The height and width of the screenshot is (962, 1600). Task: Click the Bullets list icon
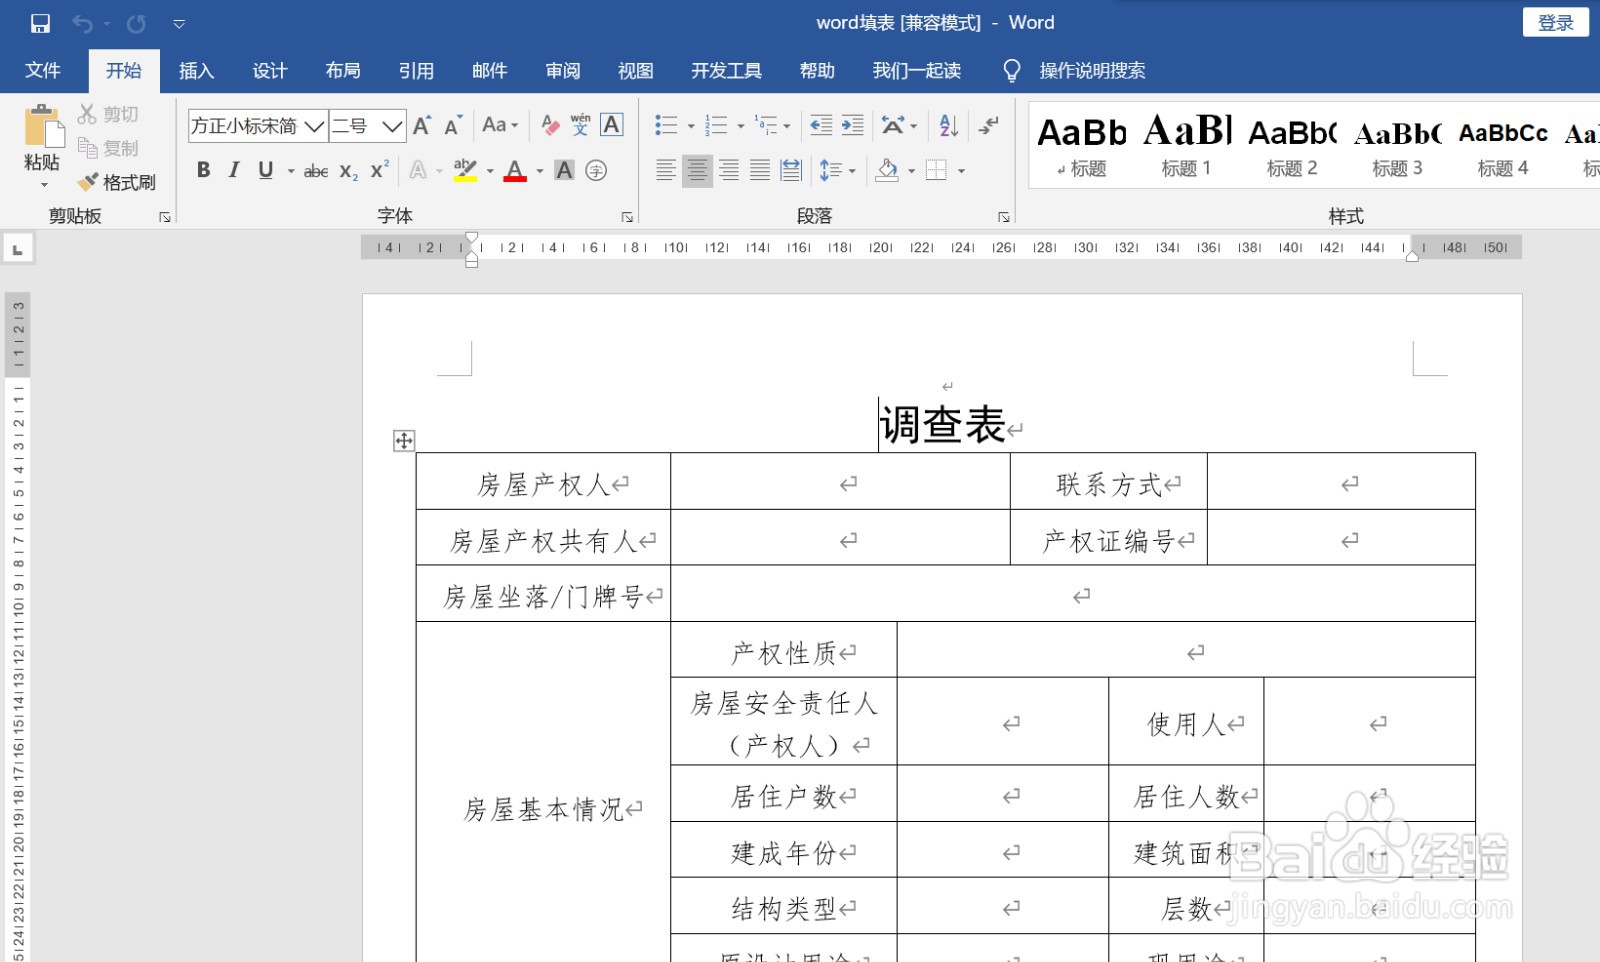[x=666, y=125]
